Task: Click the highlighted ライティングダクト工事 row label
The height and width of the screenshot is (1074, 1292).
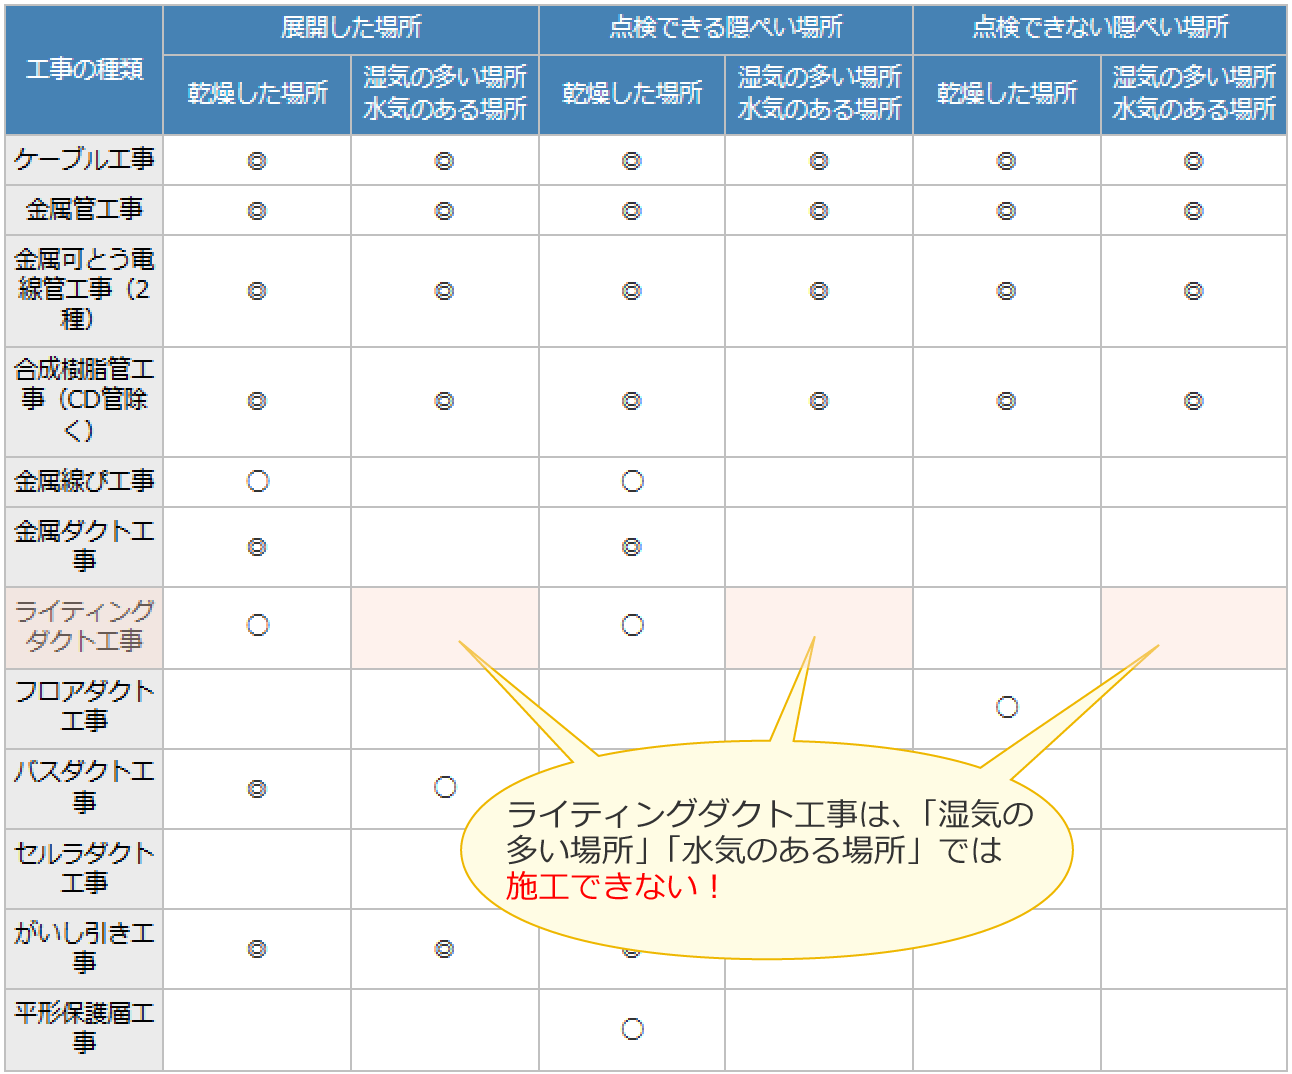Action: (84, 626)
